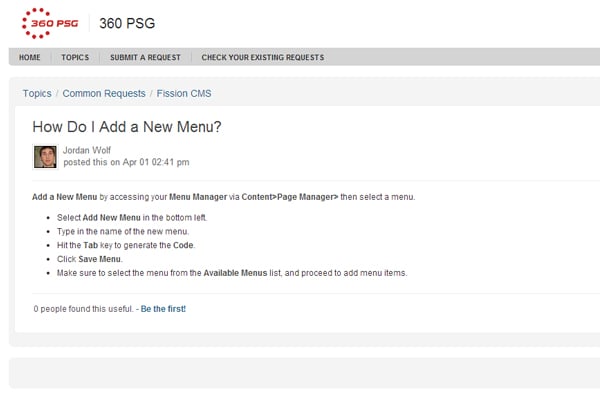Click the 'Available Menus list' bullet line
Viewport: 600px width, 400px height.
(x=232, y=273)
